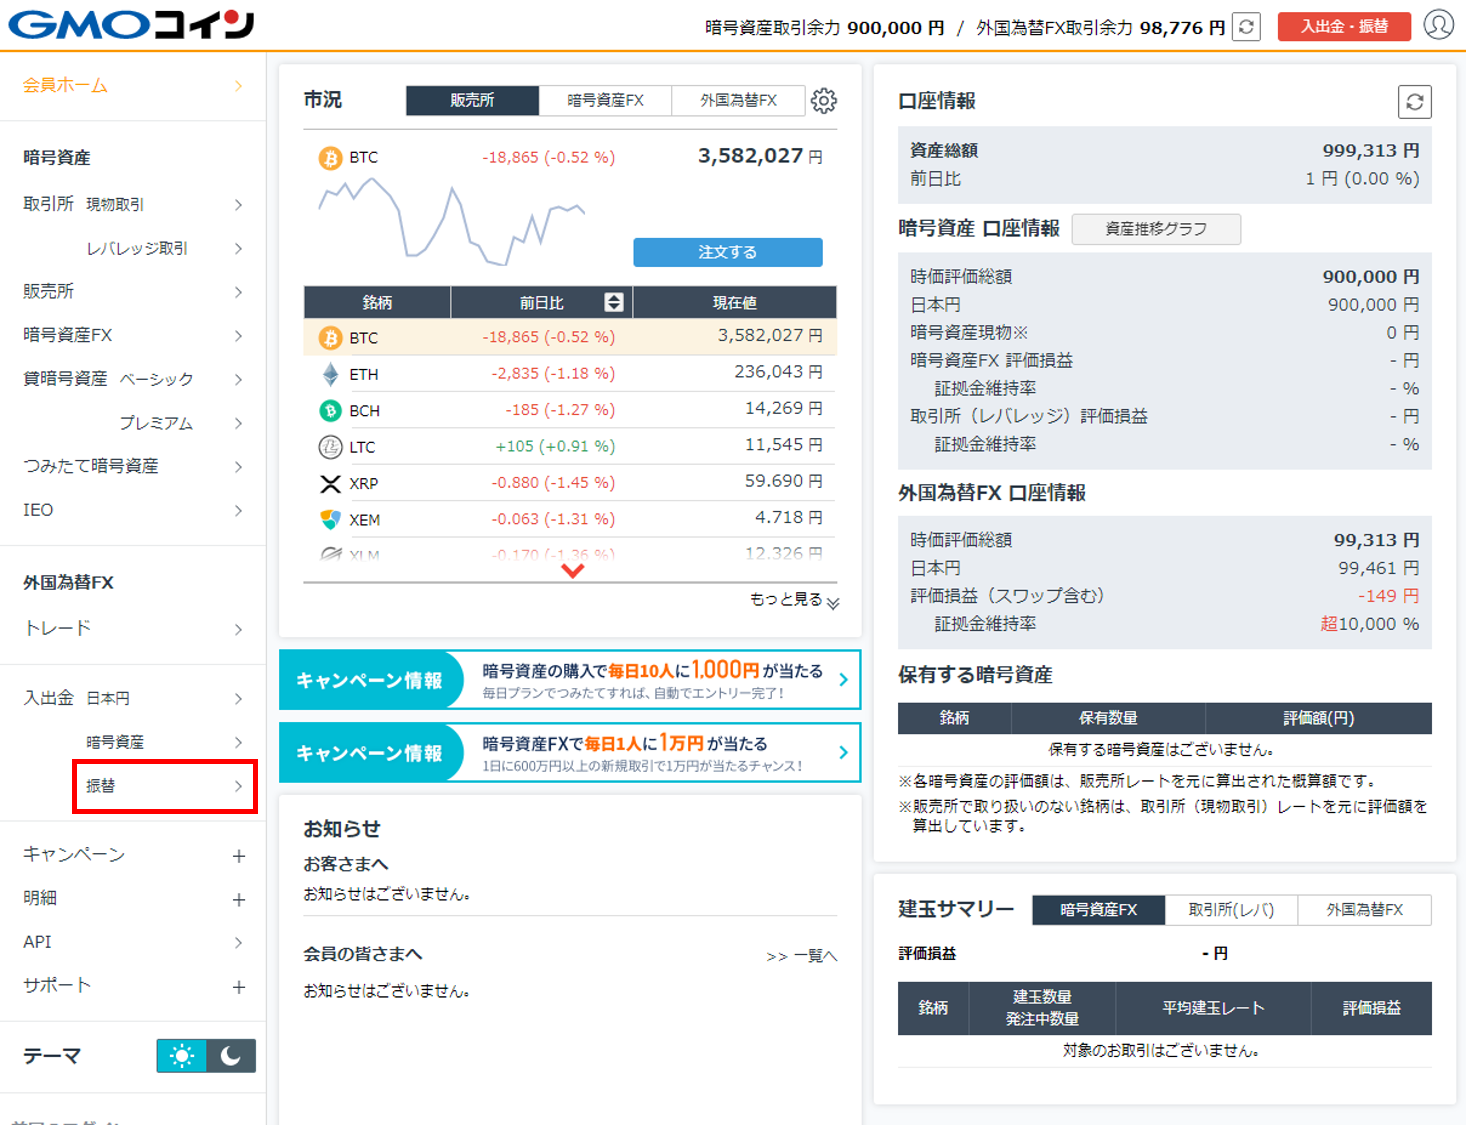Select 取引所(レバ) tab in 建玉サマリー
This screenshot has width=1466, height=1125.
1231,910
